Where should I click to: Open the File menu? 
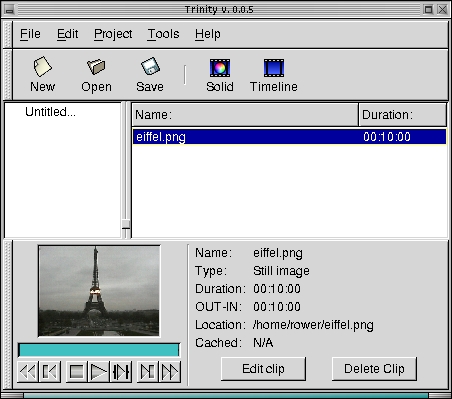tap(30, 34)
